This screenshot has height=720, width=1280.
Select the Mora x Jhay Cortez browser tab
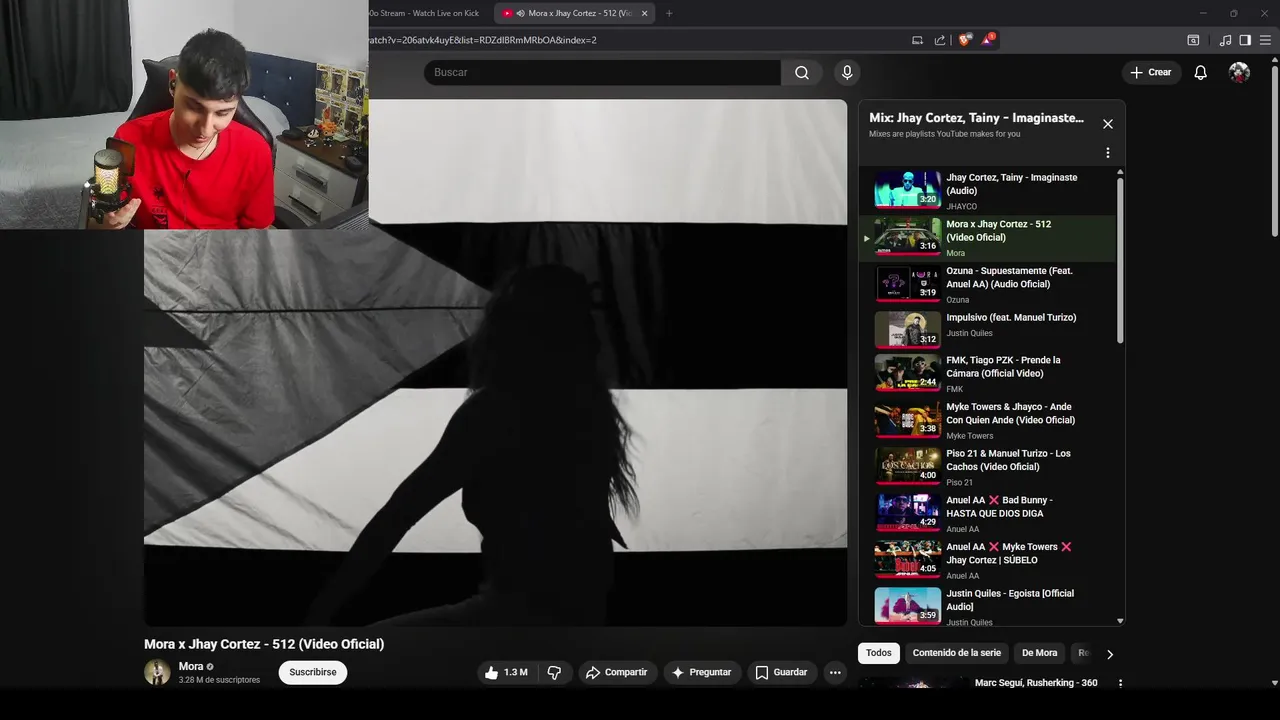pos(575,13)
